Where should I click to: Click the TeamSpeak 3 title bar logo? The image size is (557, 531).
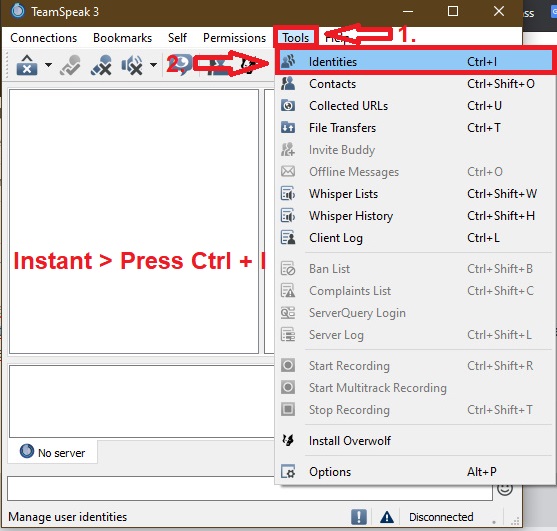[17, 11]
